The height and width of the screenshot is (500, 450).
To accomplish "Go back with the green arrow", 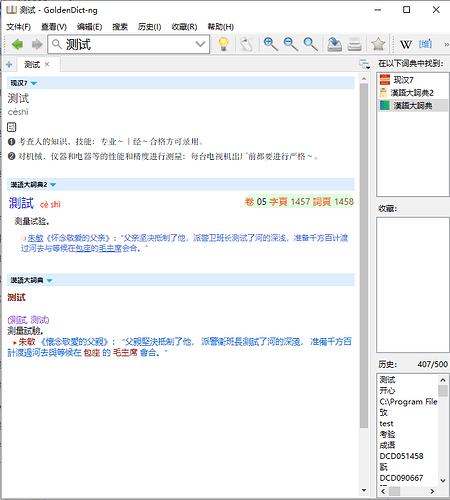I will [x=17, y=44].
